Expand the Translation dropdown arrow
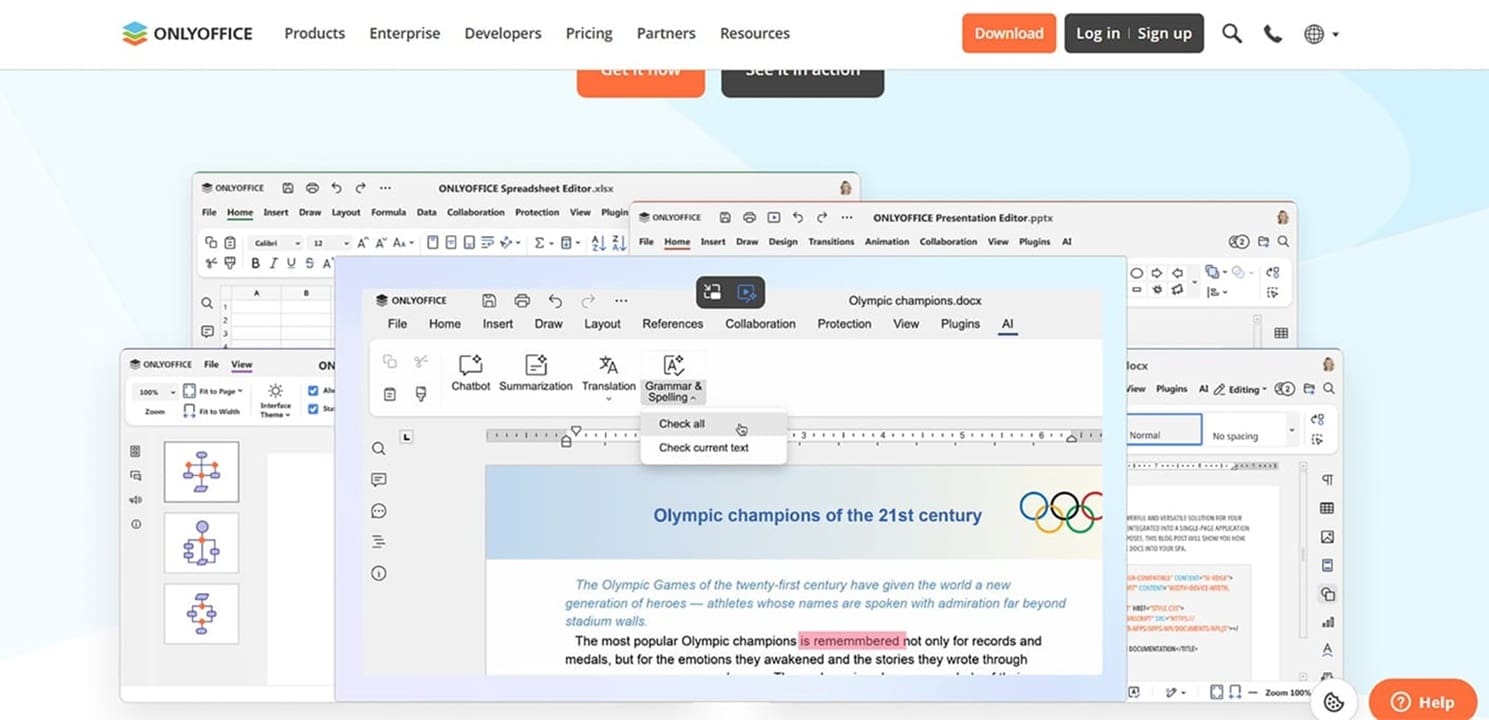 (608, 399)
